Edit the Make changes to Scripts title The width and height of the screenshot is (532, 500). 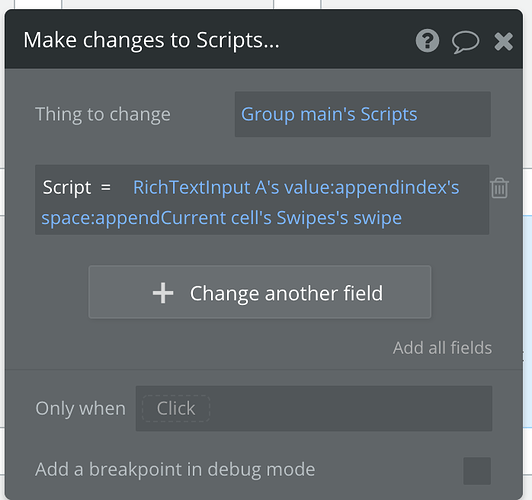[151, 40]
